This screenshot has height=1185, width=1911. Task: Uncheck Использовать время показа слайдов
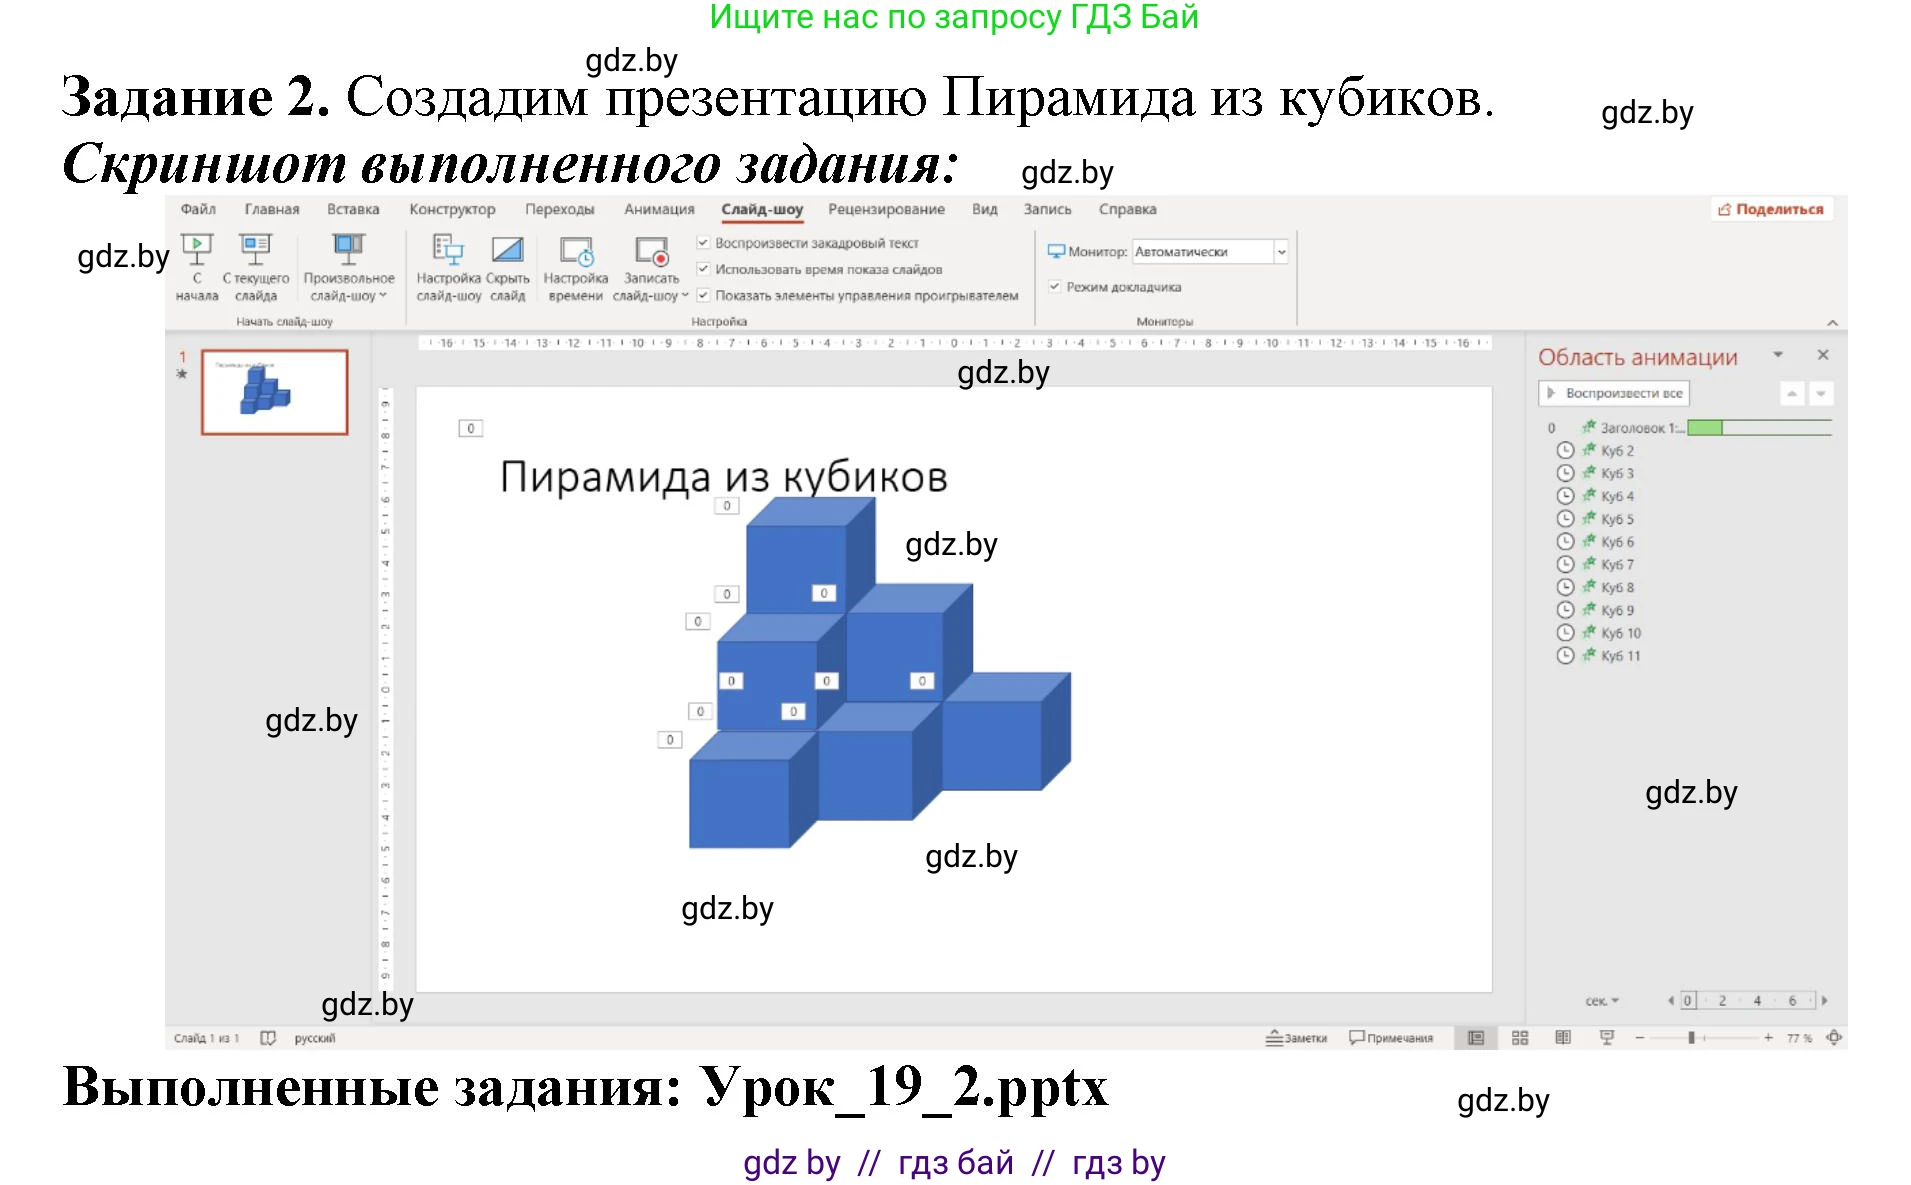(x=703, y=269)
